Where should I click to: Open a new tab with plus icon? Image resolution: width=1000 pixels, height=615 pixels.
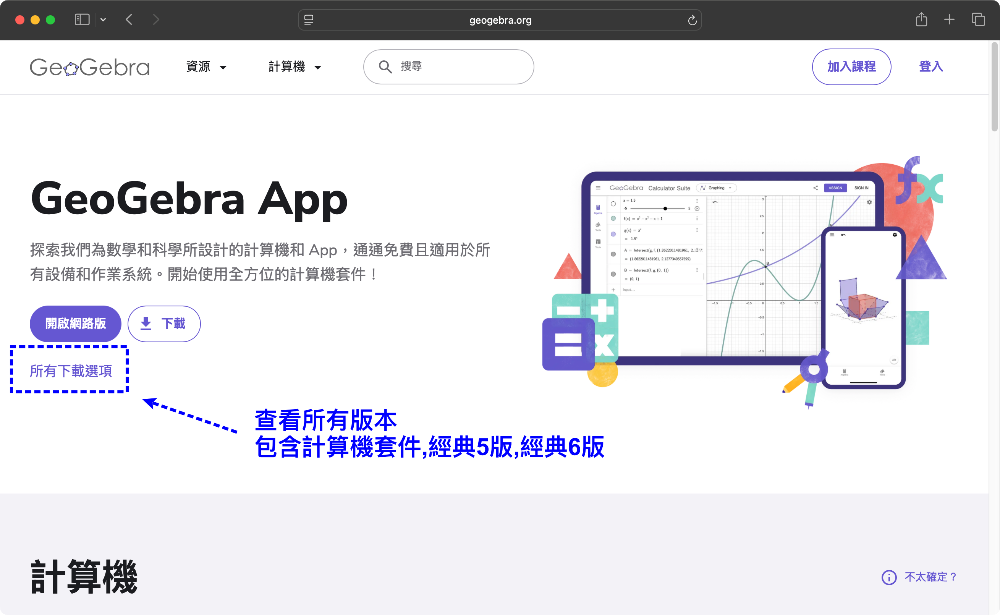click(x=949, y=20)
